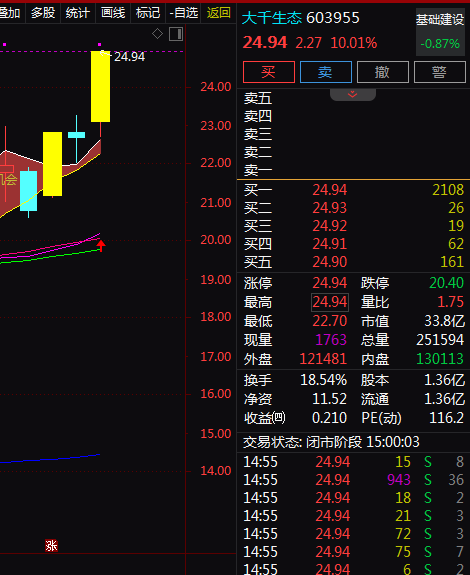This screenshot has height=575, width=470.
Task: Click the PE(动) value 116.2
Action: (446, 418)
